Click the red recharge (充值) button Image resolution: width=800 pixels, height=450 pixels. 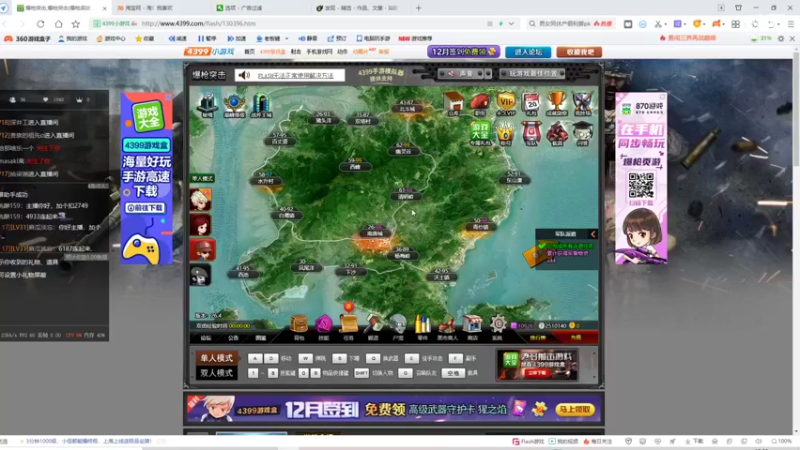[x=576, y=338]
